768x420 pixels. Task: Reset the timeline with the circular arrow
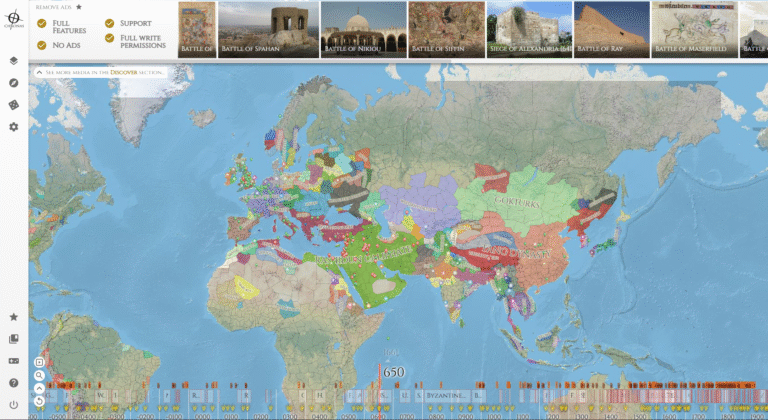pos(39,401)
